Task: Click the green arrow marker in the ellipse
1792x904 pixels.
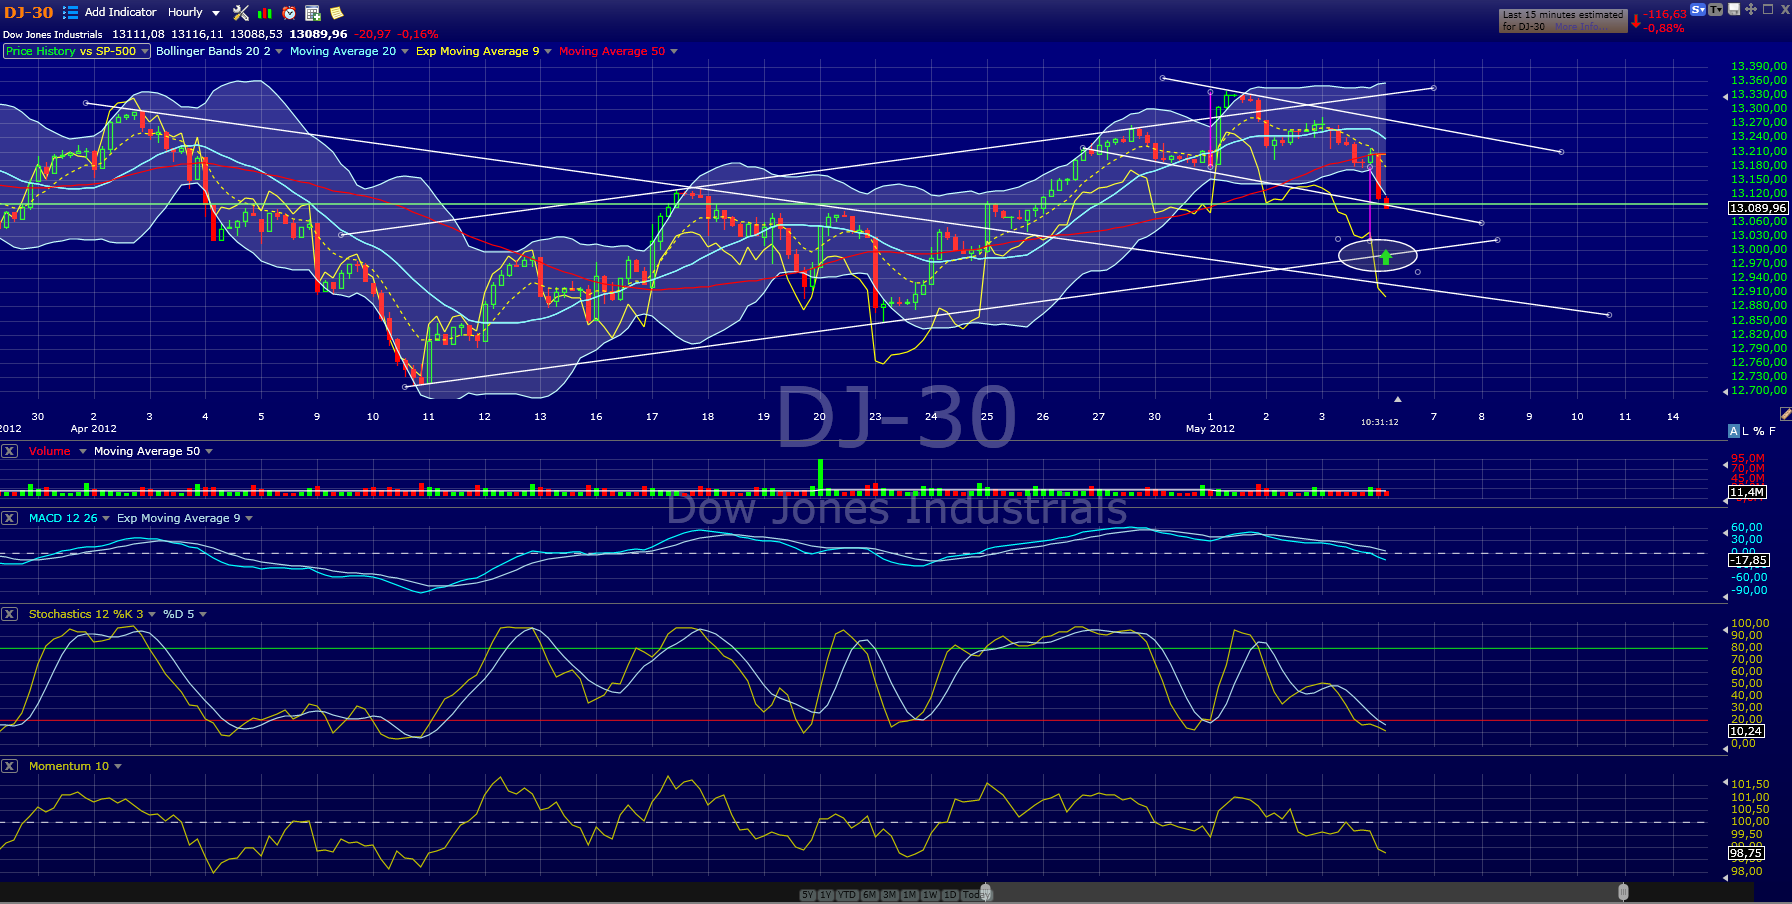Action: pos(1386,257)
